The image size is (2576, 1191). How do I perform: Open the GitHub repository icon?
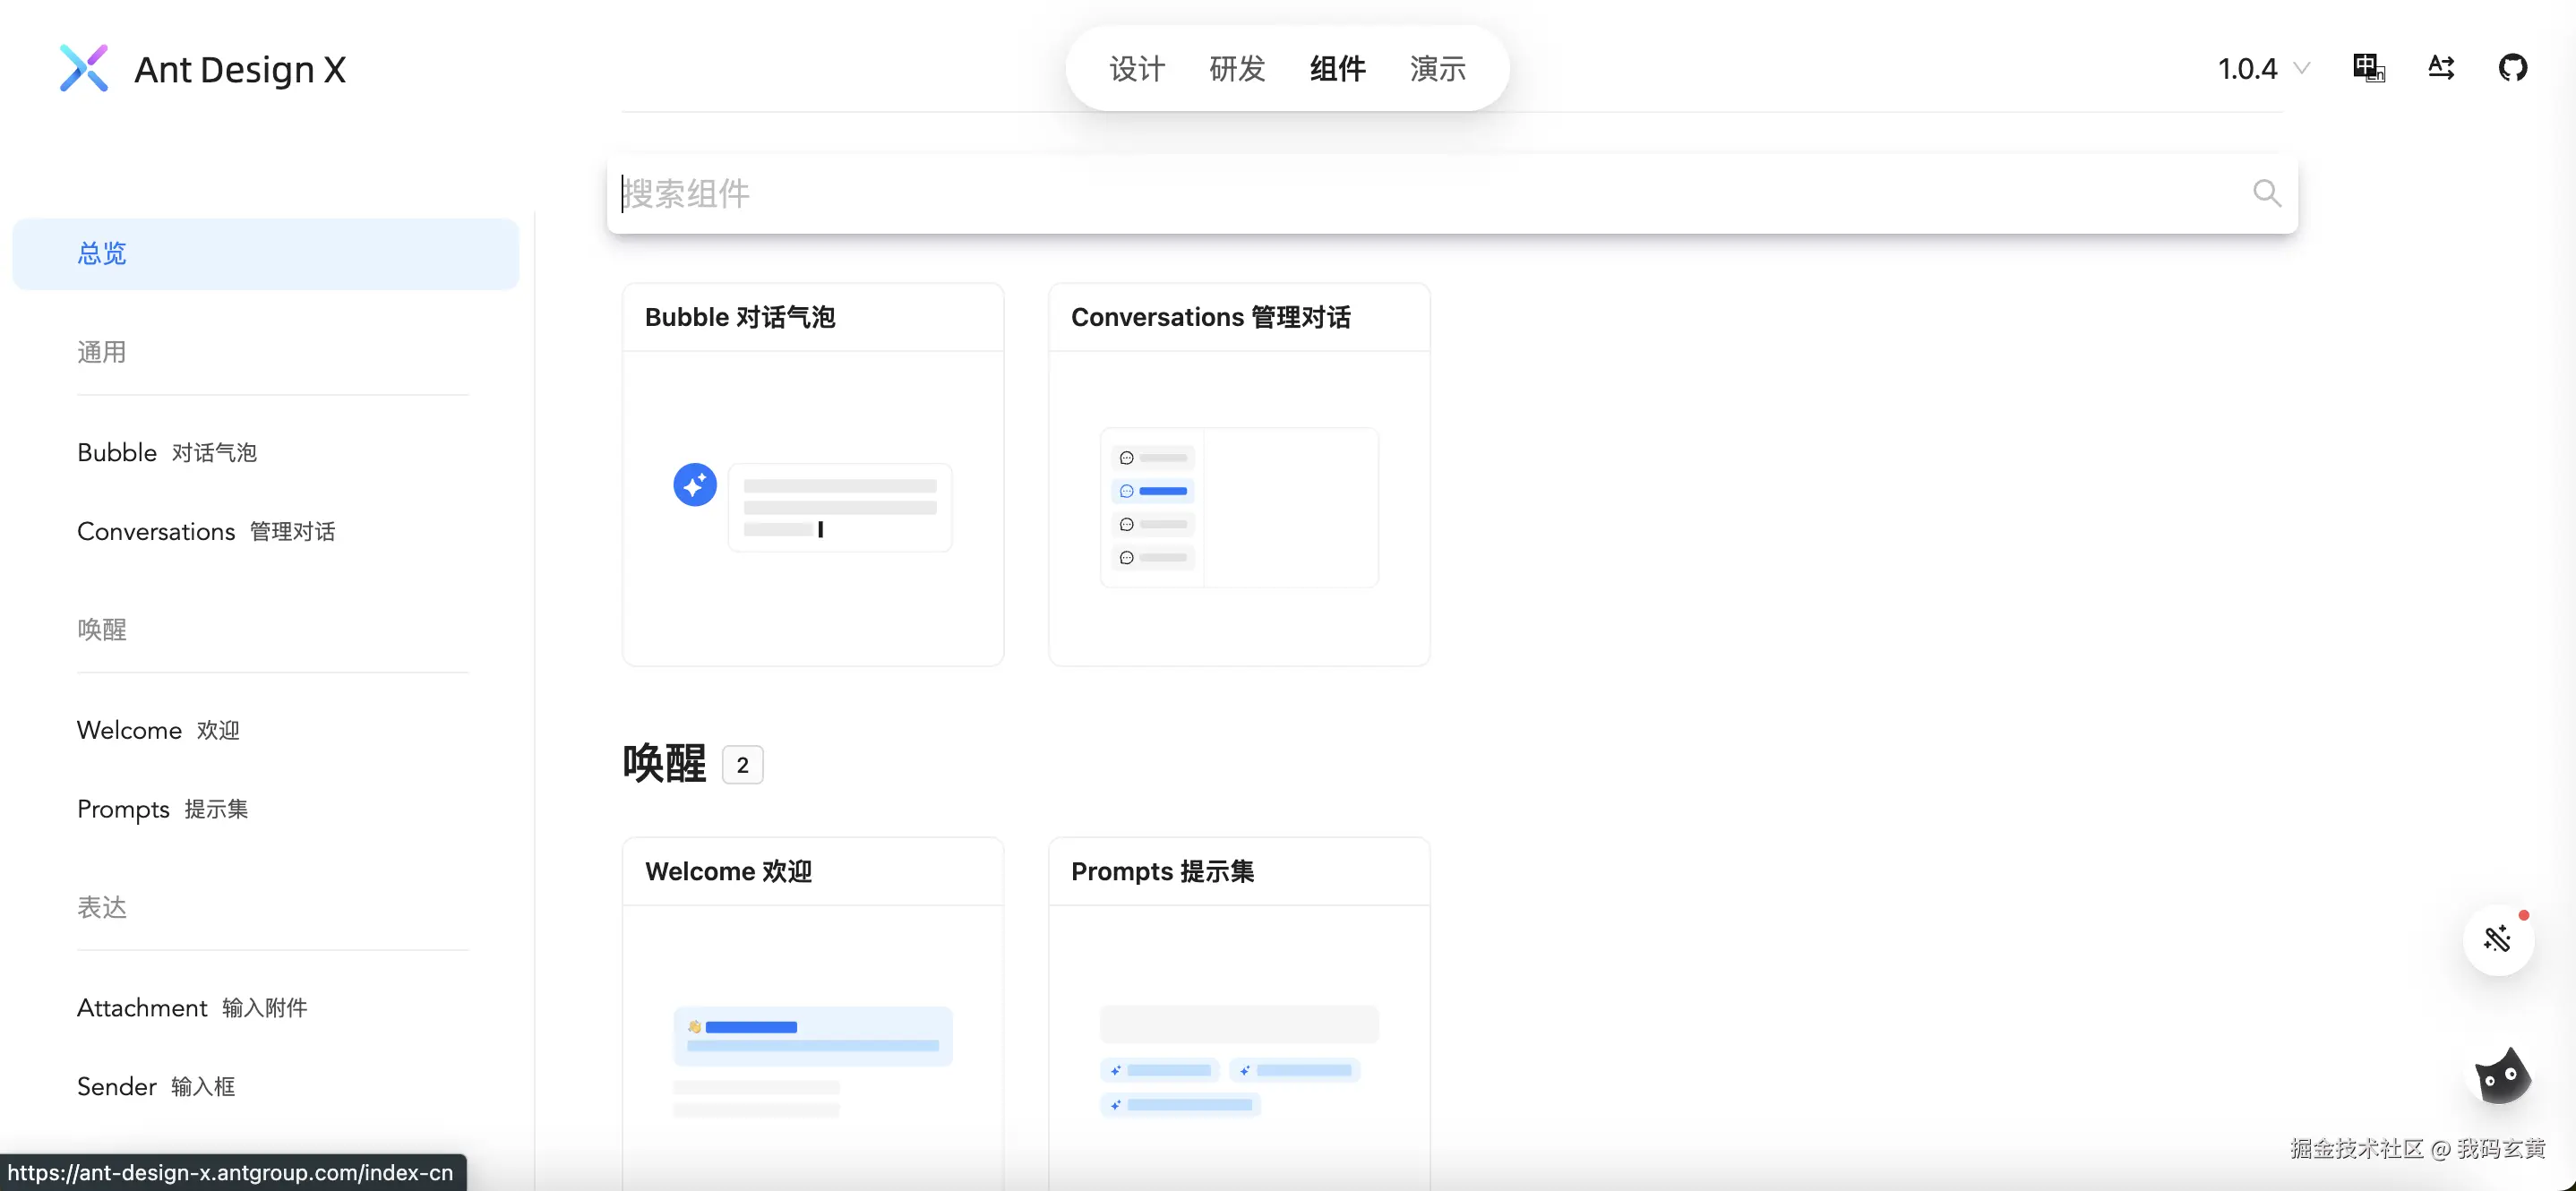tap(2512, 68)
